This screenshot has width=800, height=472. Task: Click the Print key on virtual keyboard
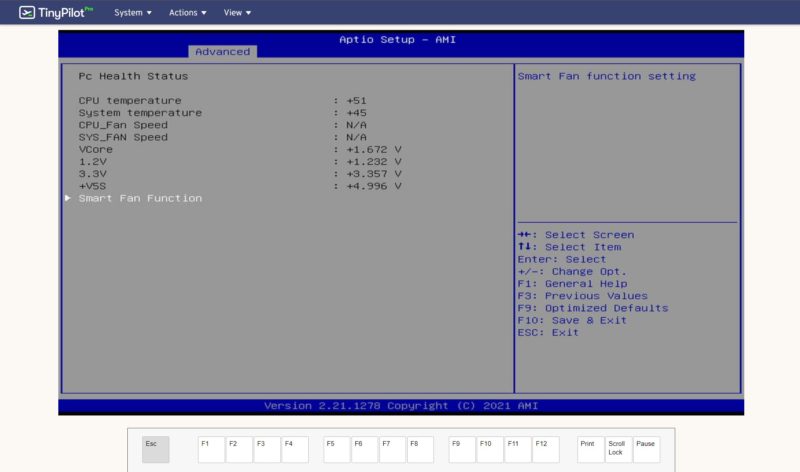[590, 449]
